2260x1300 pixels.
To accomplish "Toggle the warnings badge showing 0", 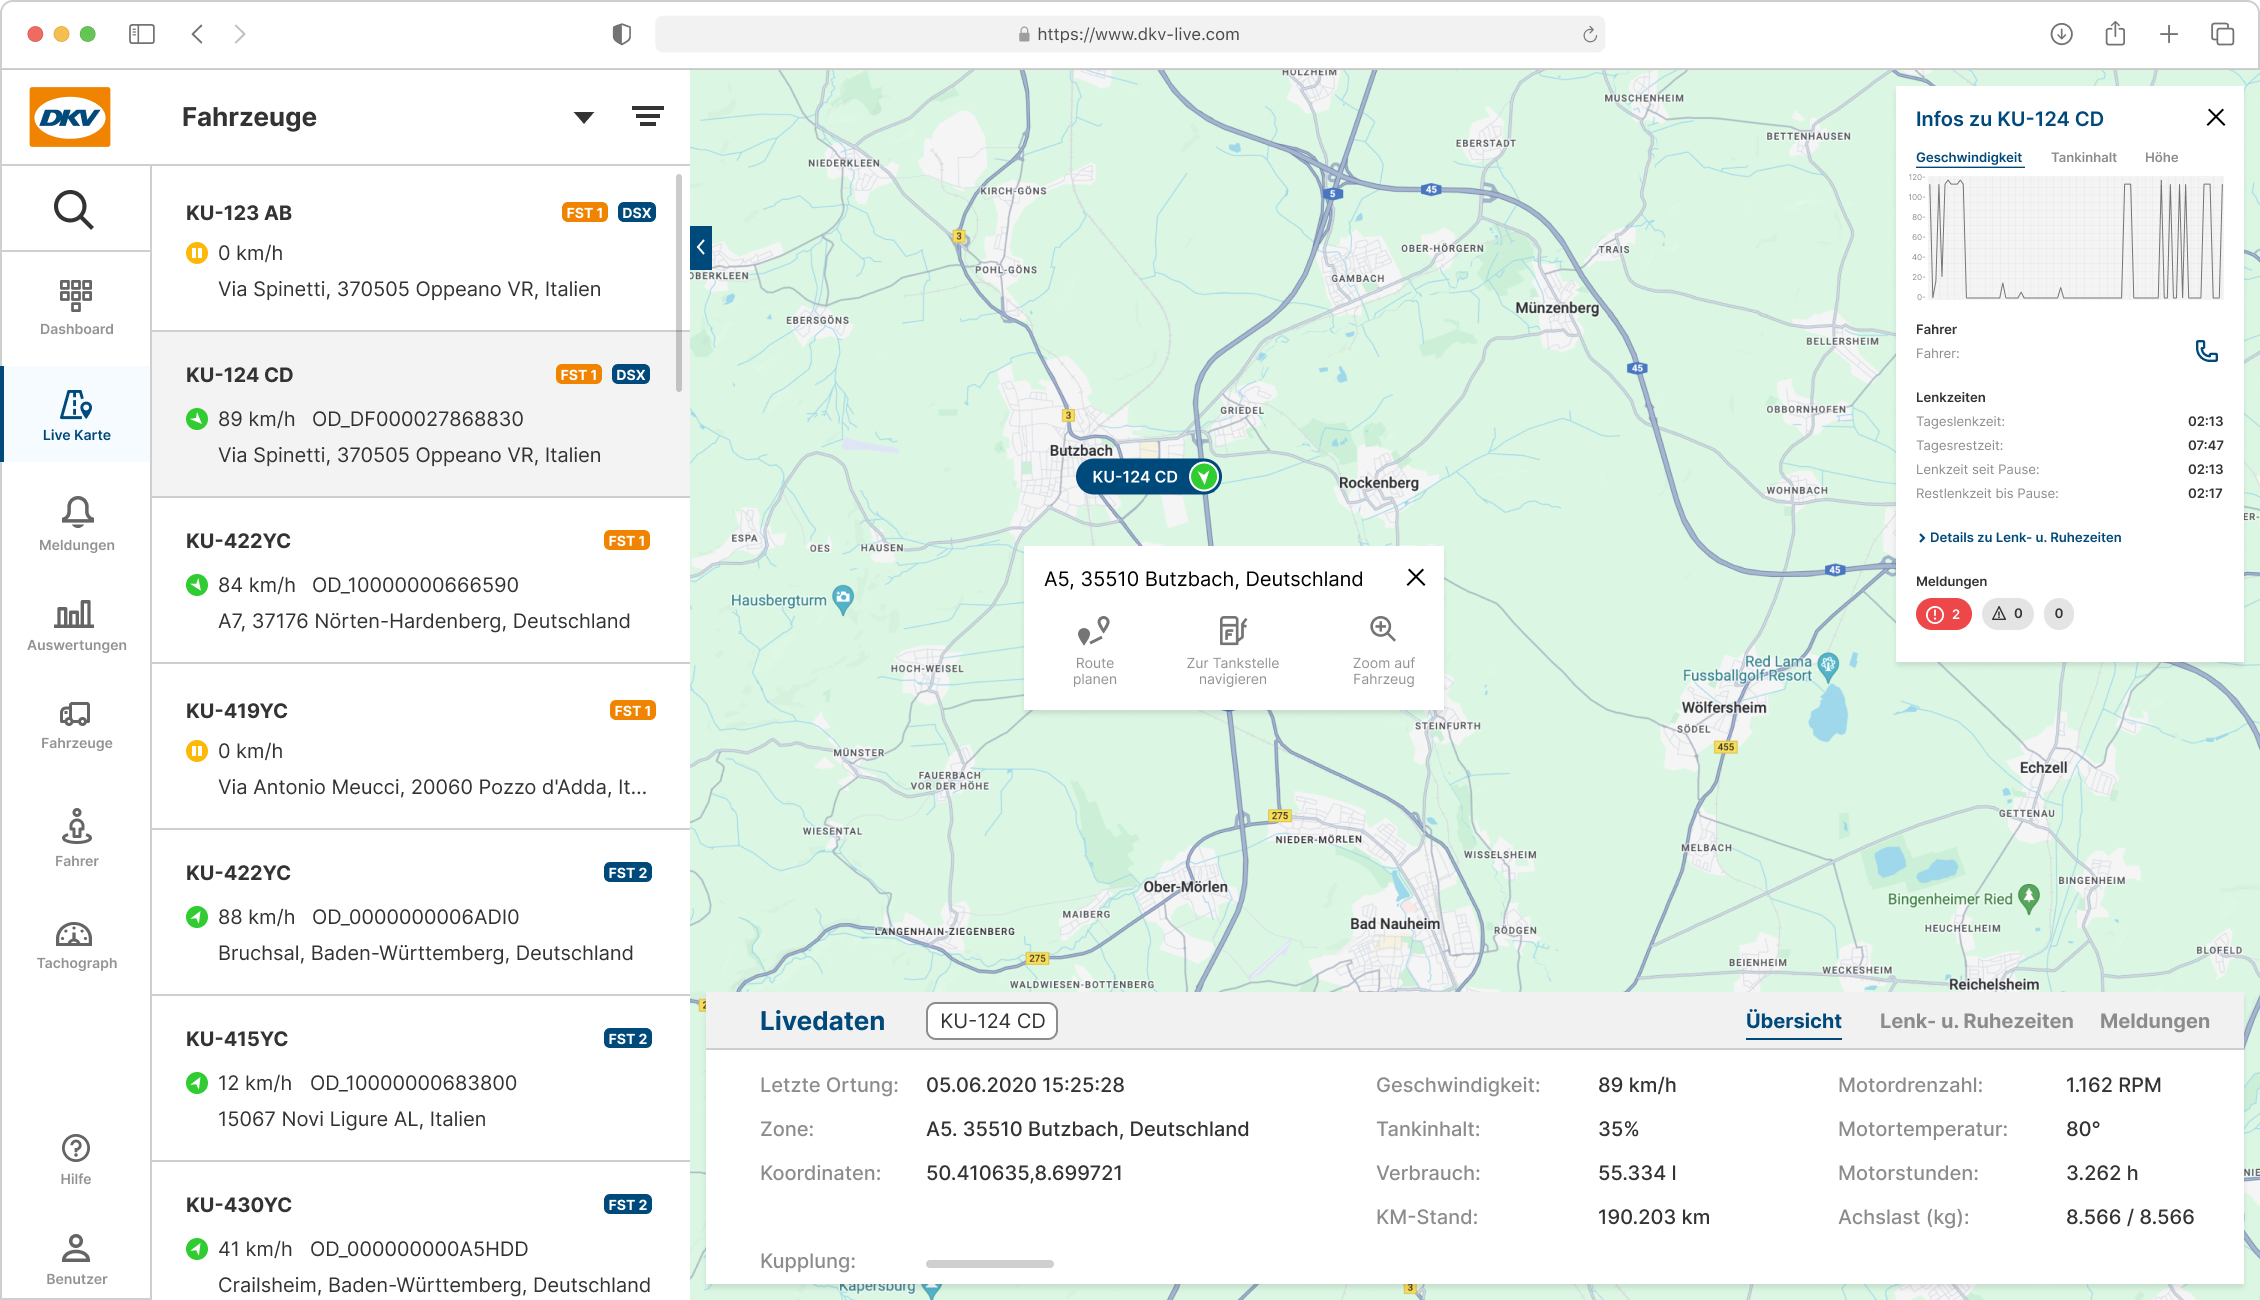I will 2007,614.
